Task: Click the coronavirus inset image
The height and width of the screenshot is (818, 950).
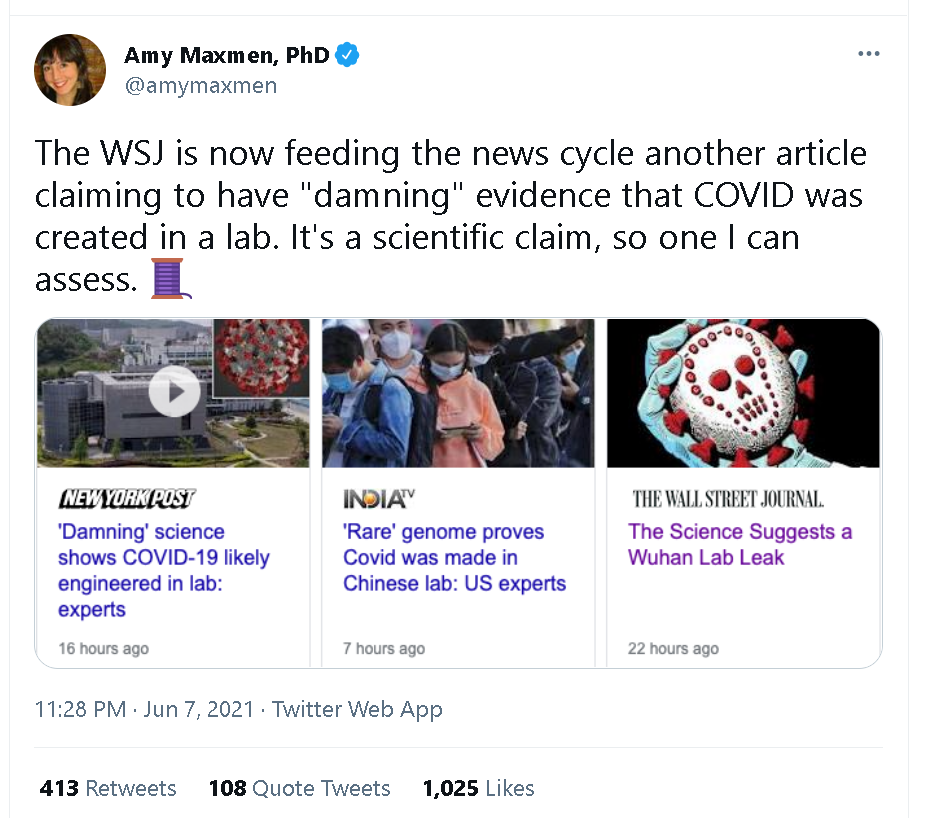Action: pos(263,356)
